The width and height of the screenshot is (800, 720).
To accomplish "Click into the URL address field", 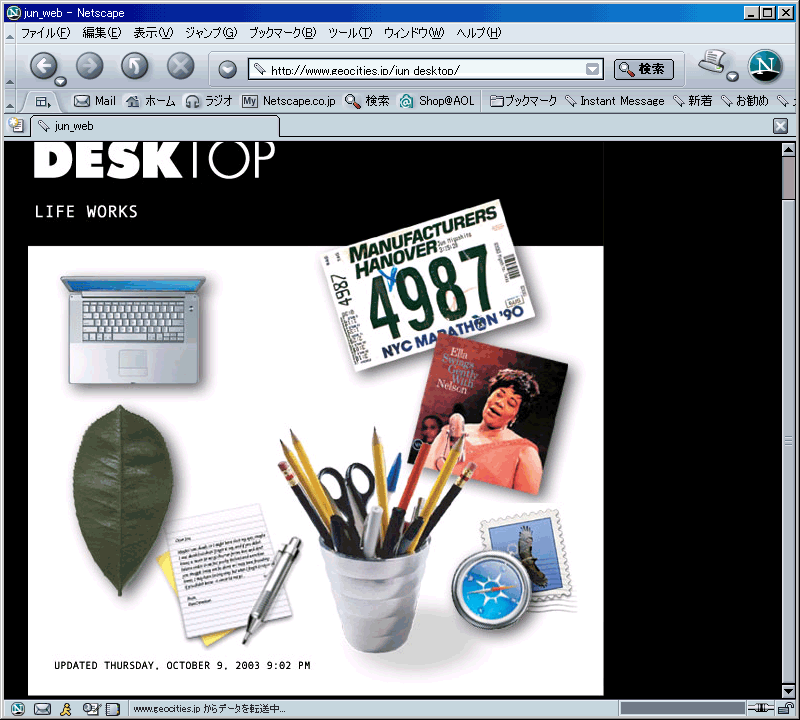I will click(x=426, y=69).
